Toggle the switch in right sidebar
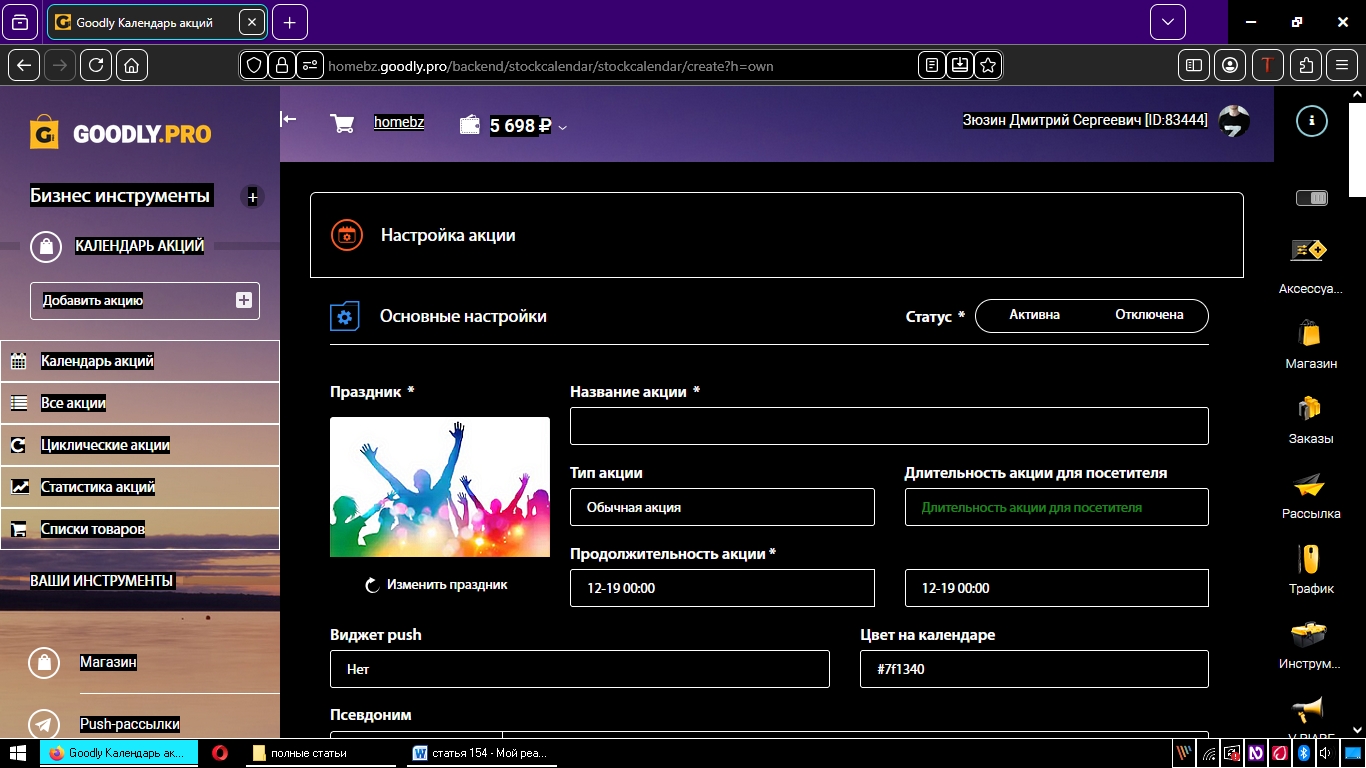The height and width of the screenshot is (768, 1366). (x=1311, y=198)
